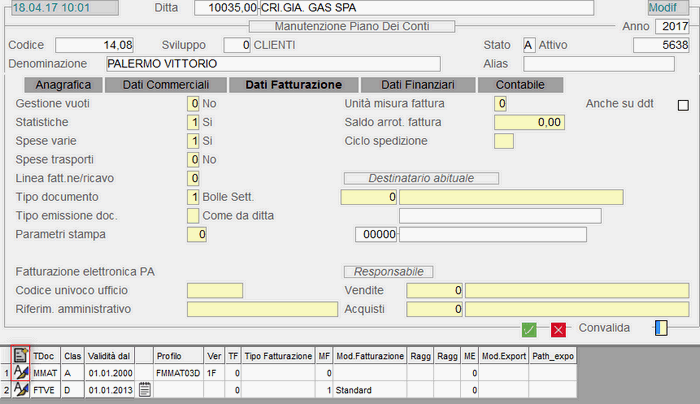Click the Gestione vuoti value field
This screenshot has height=404, width=700.
[x=193, y=104]
